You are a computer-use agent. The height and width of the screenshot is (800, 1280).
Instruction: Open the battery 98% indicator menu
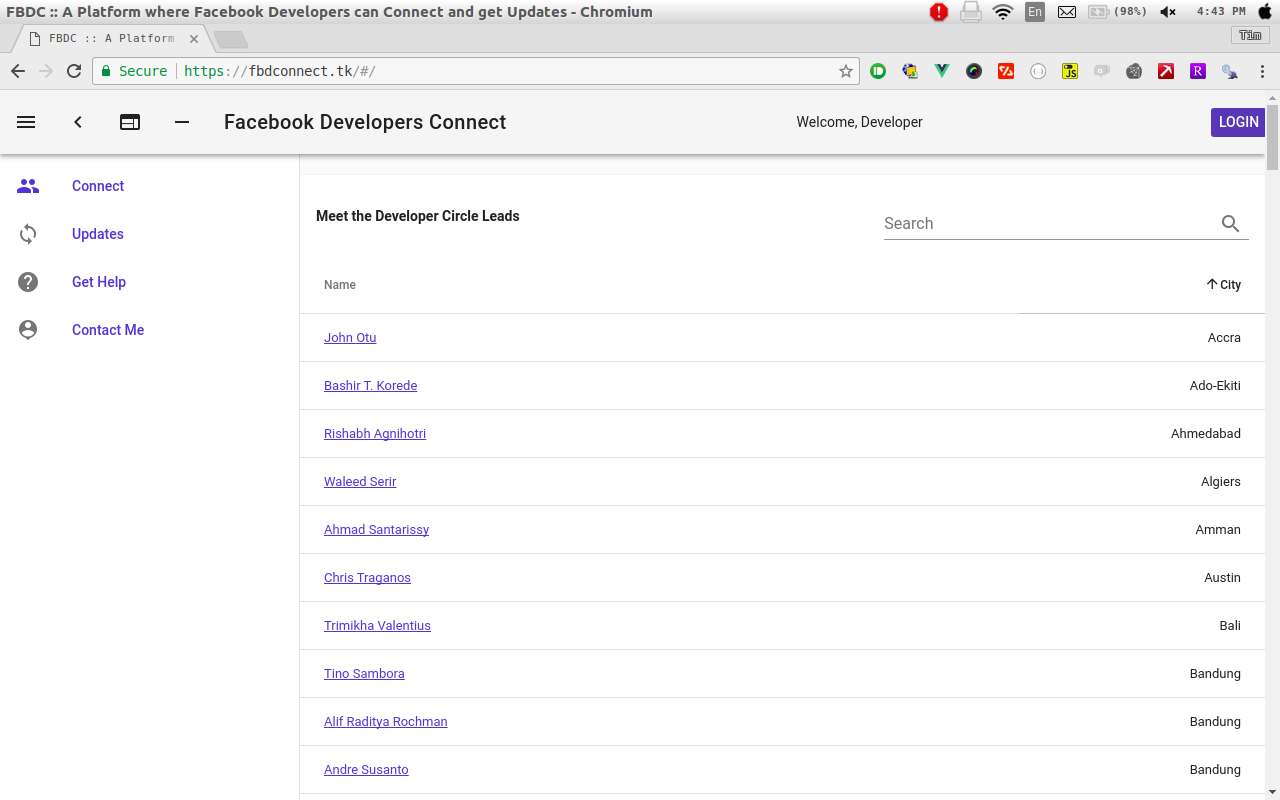(1117, 12)
